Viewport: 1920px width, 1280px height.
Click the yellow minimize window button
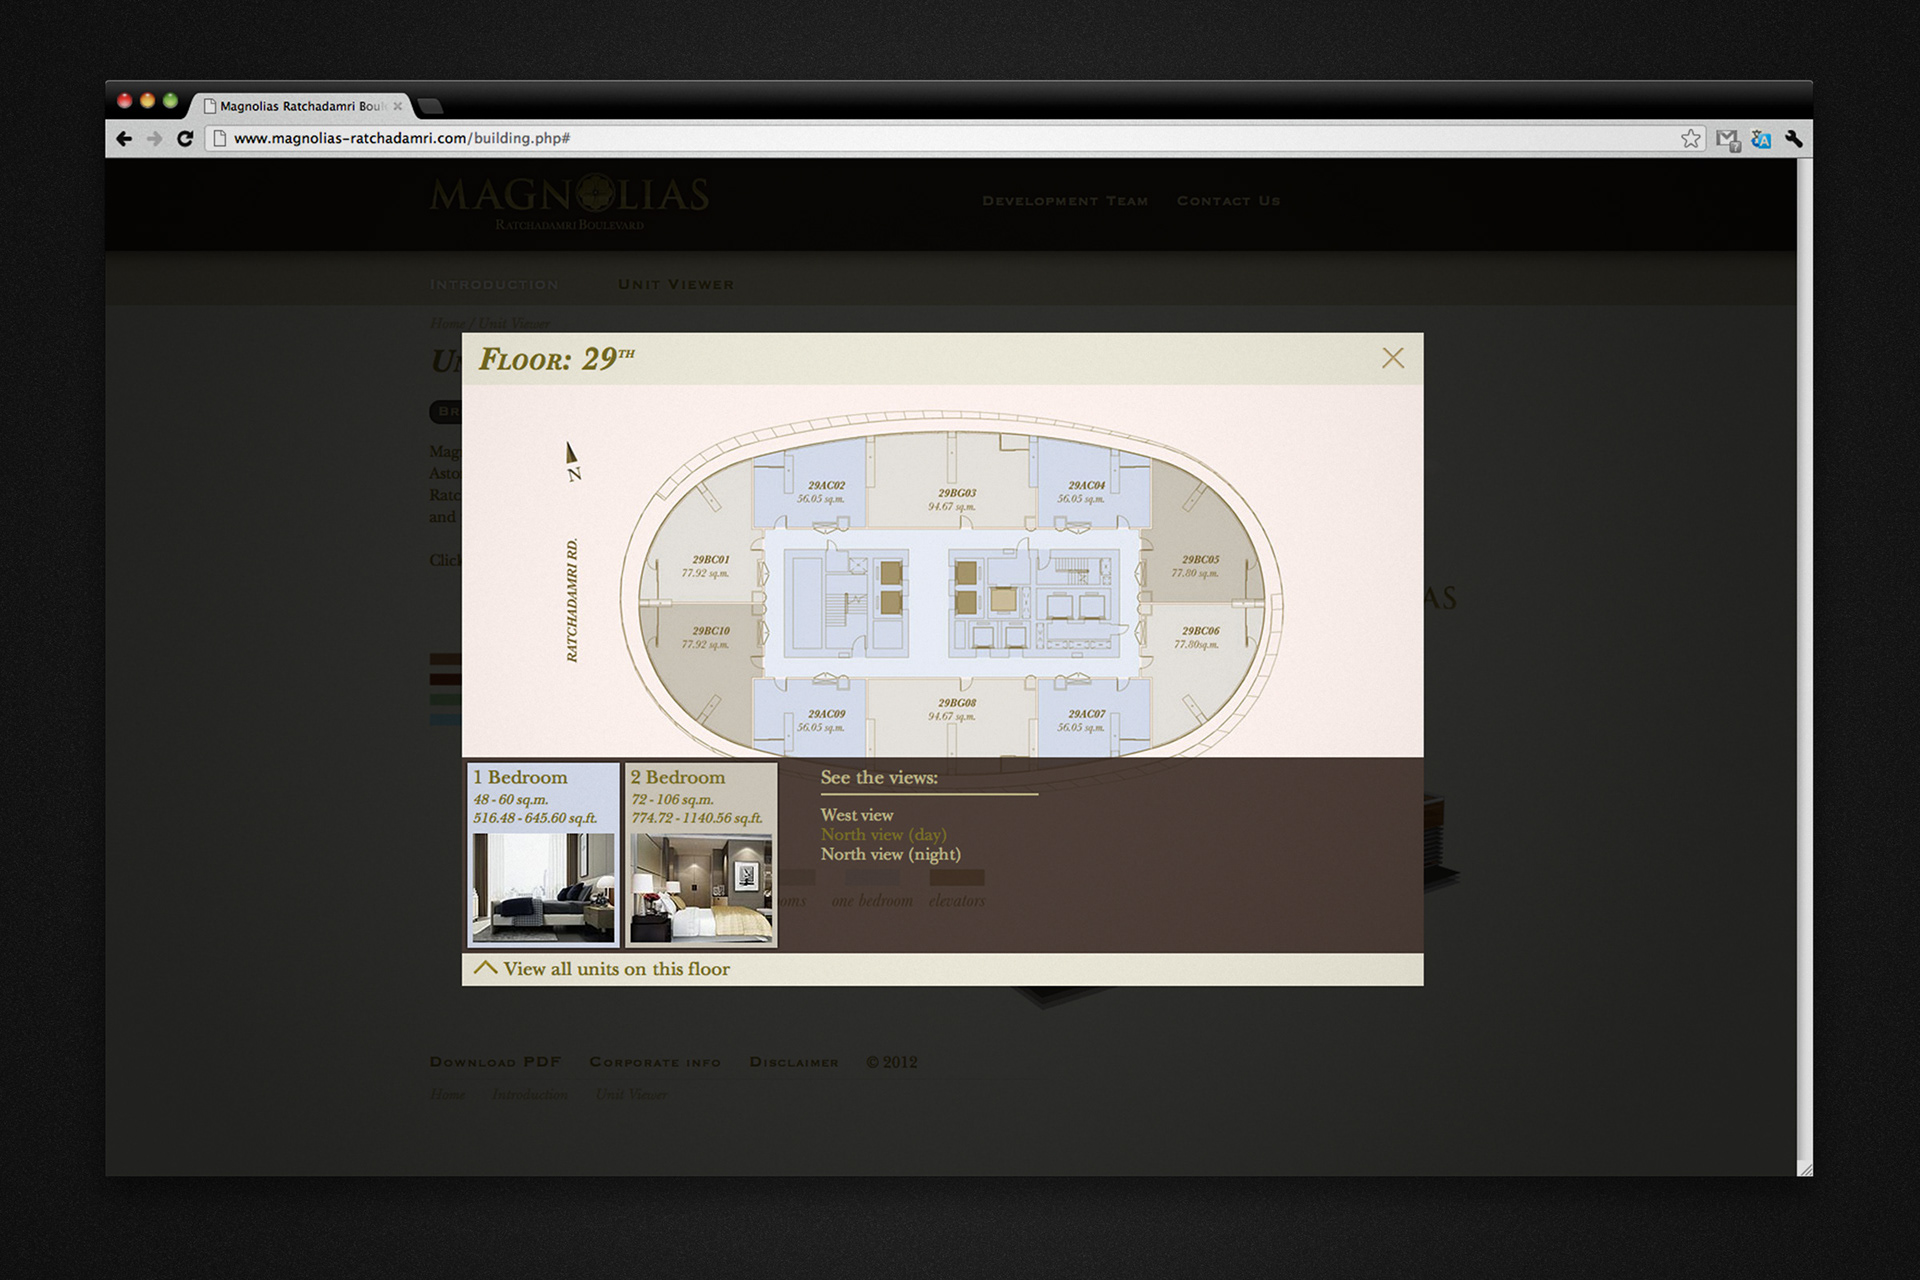coord(147,101)
